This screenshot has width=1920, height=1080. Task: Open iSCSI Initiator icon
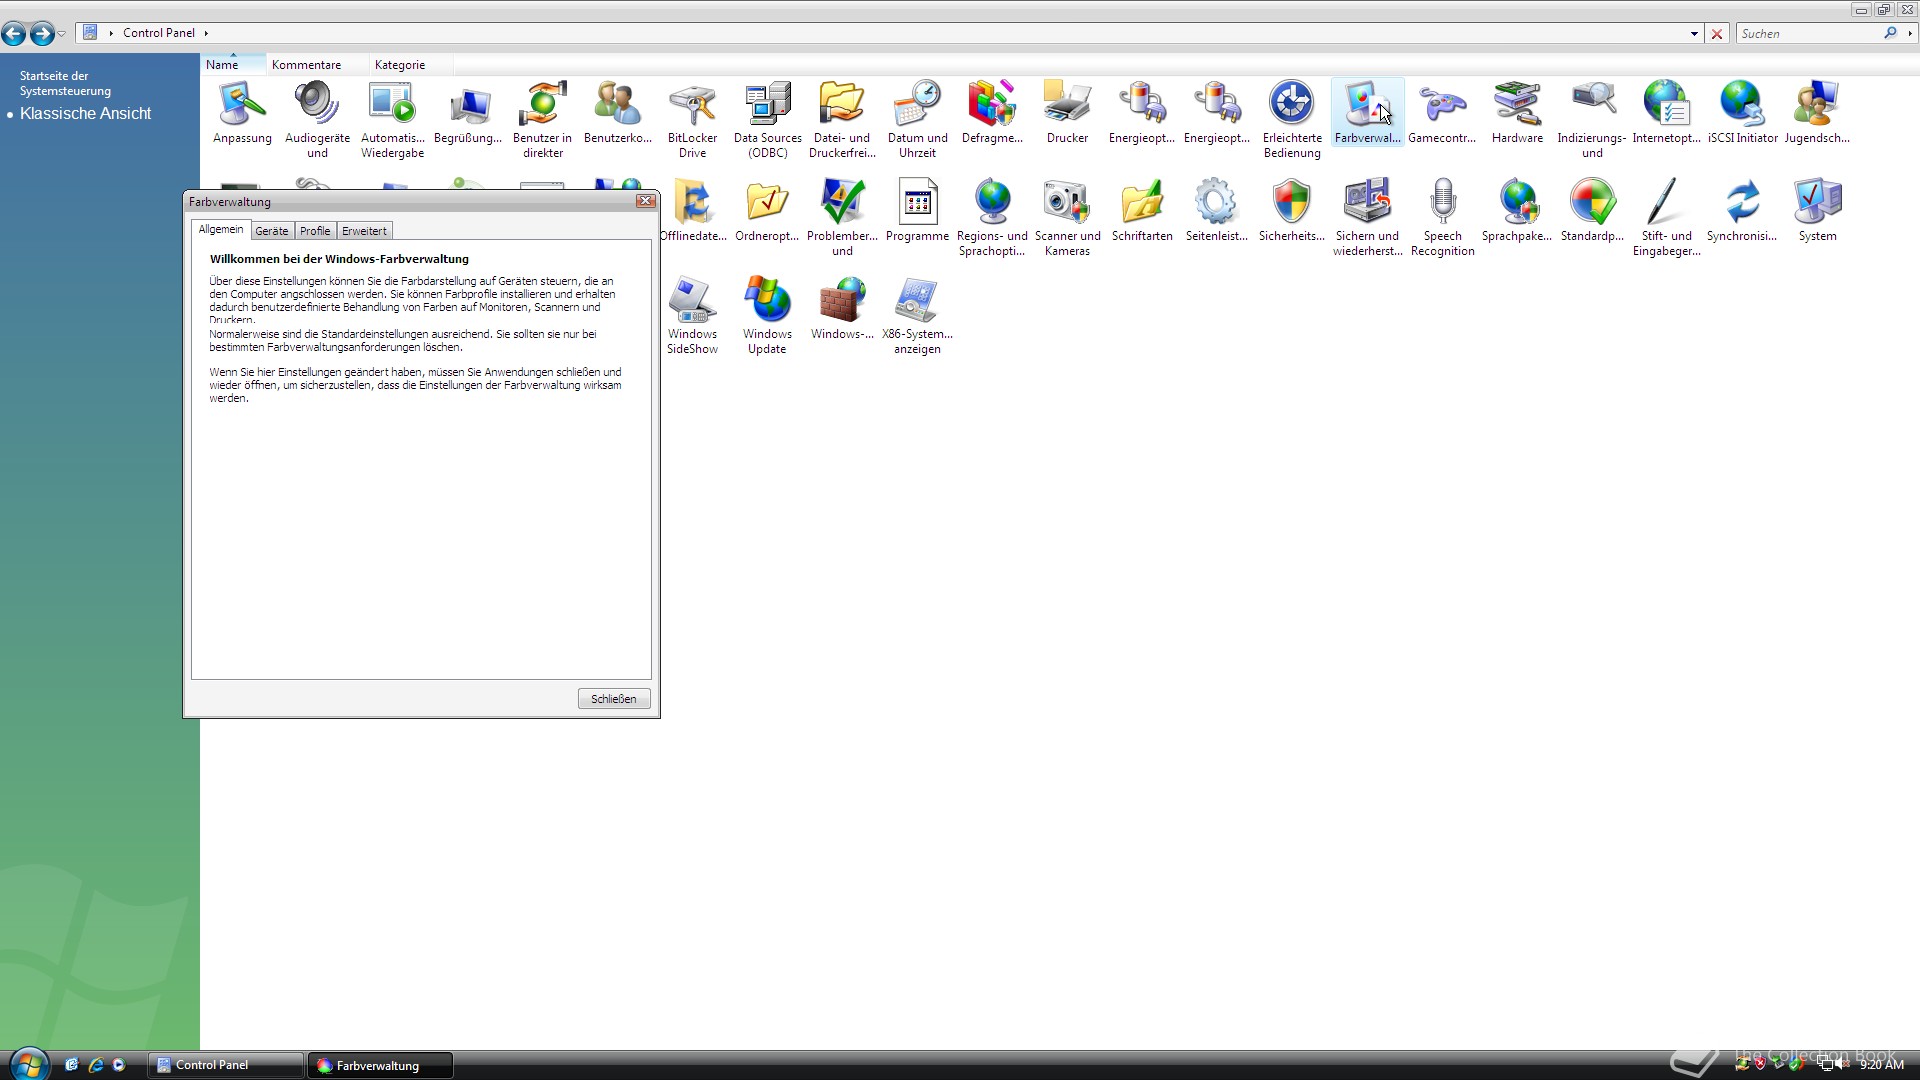[x=1742, y=112]
